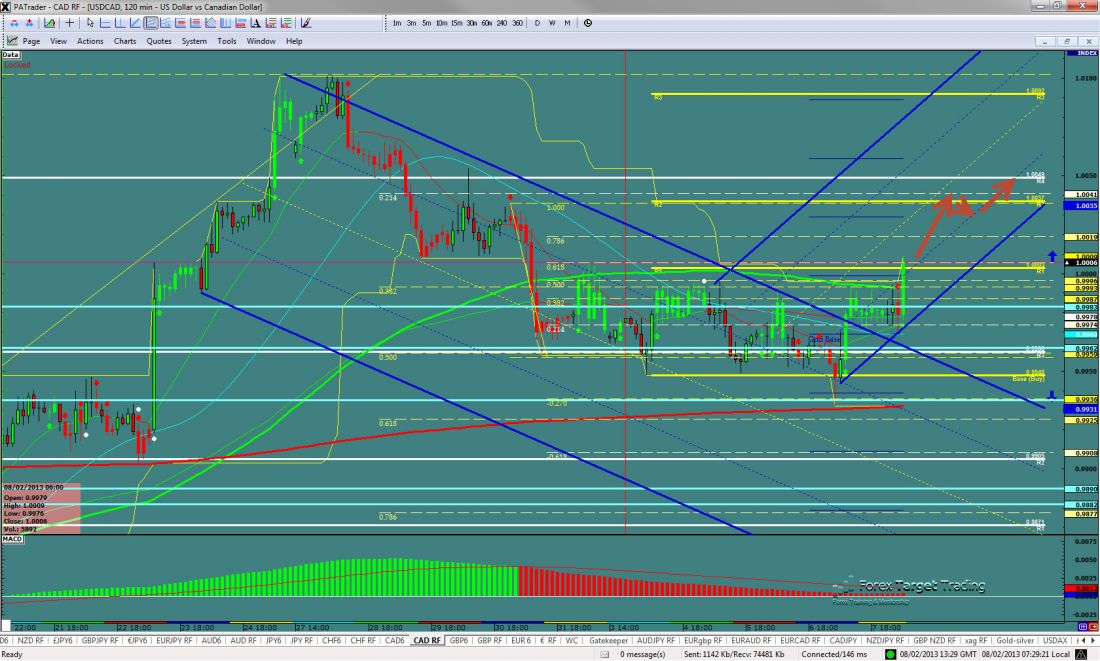Click the green connection status indicator
Viewport: 1100px width, 661px height.
889,654
